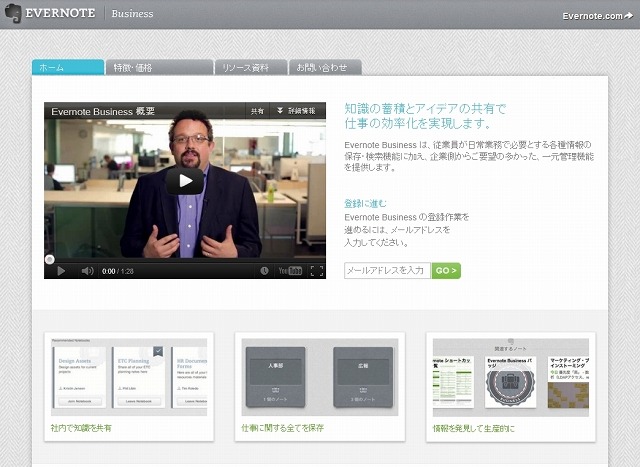The image size is (640, 467).
Task: Click the ETC Planning notebook thumbnail
Action: (x=138, y=377)
